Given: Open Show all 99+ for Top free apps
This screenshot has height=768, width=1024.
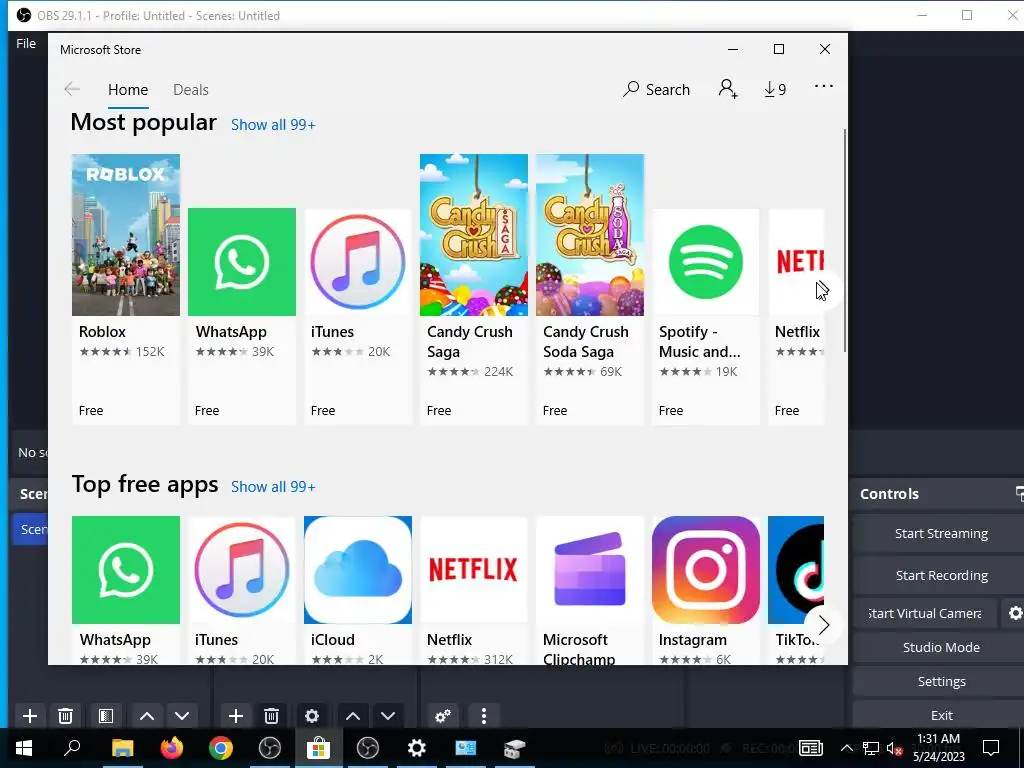Looking at the screenshot, I should [273, 487].
